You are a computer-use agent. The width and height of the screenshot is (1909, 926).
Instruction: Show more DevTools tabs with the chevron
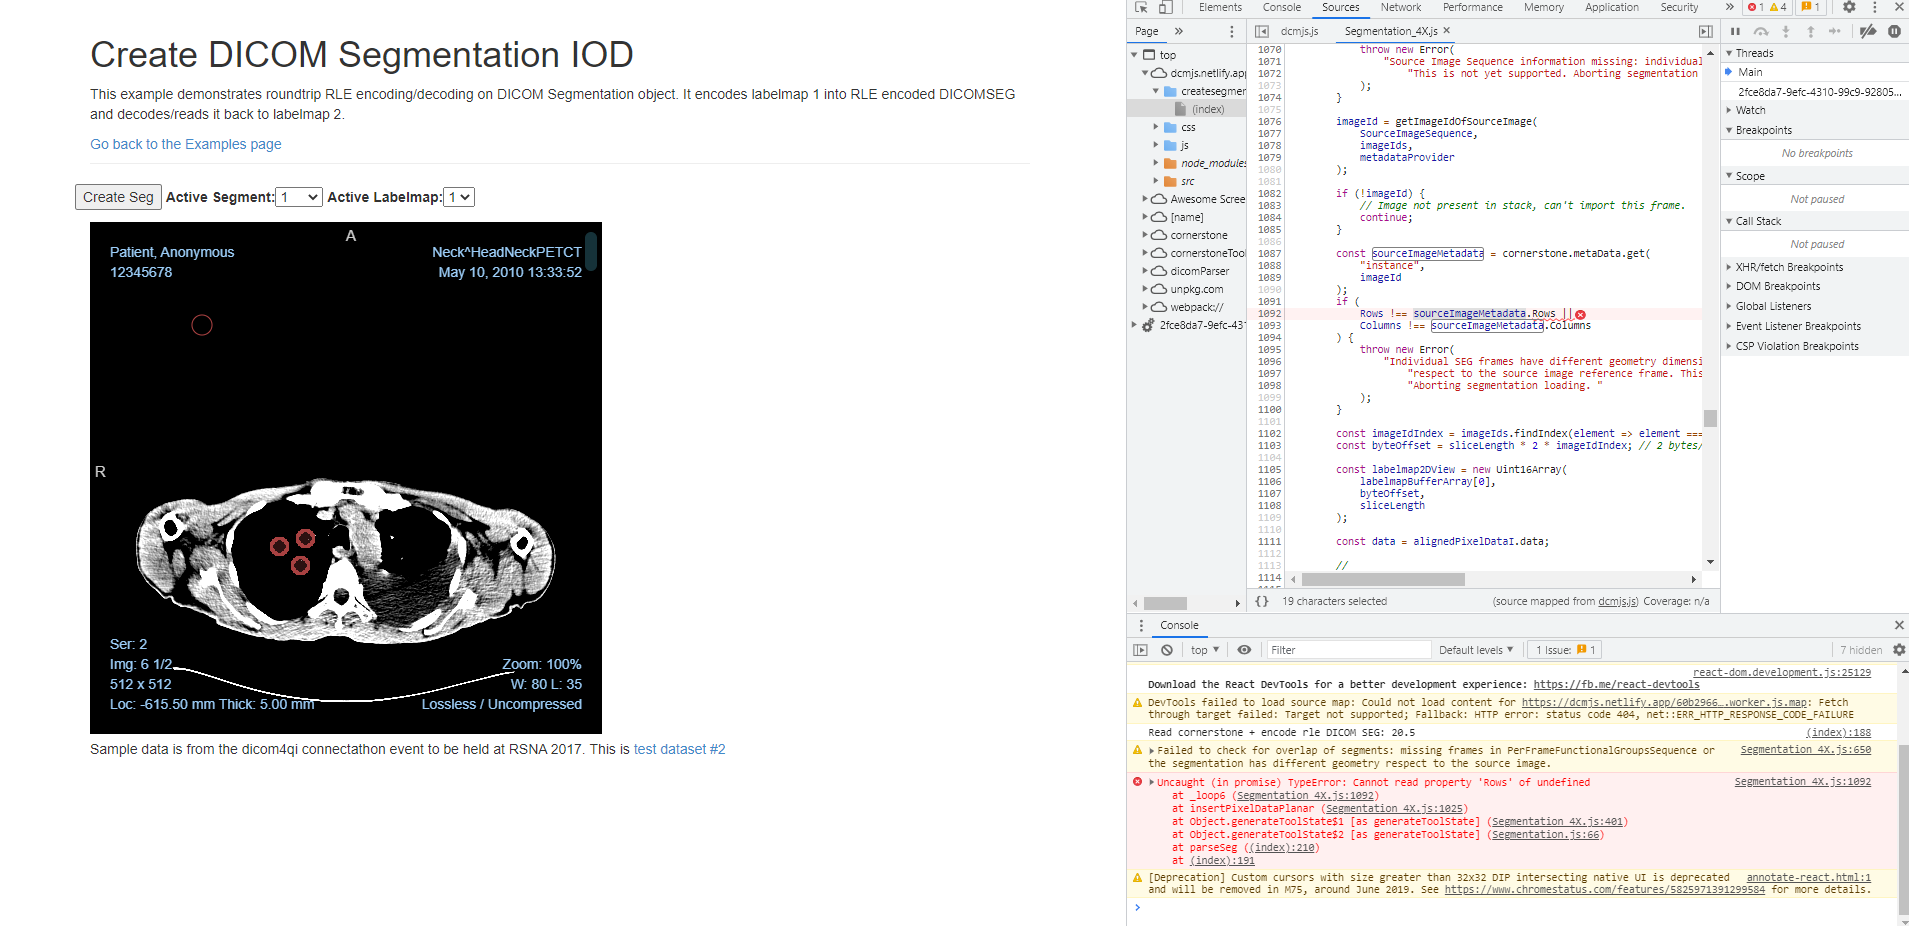click(1730, 7)
